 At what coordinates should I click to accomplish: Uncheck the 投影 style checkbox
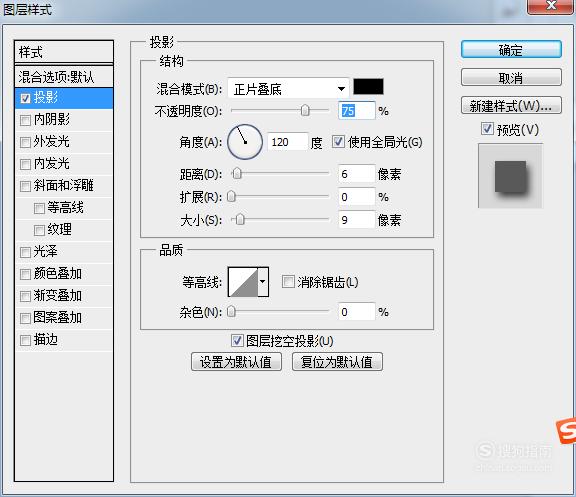pos(25,98)
